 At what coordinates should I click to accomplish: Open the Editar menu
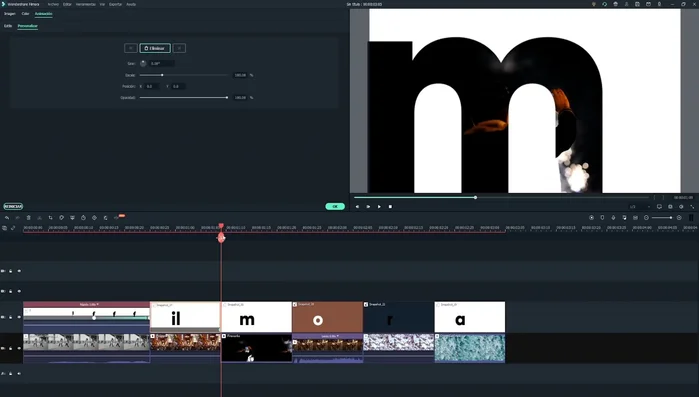pos(67,4)
